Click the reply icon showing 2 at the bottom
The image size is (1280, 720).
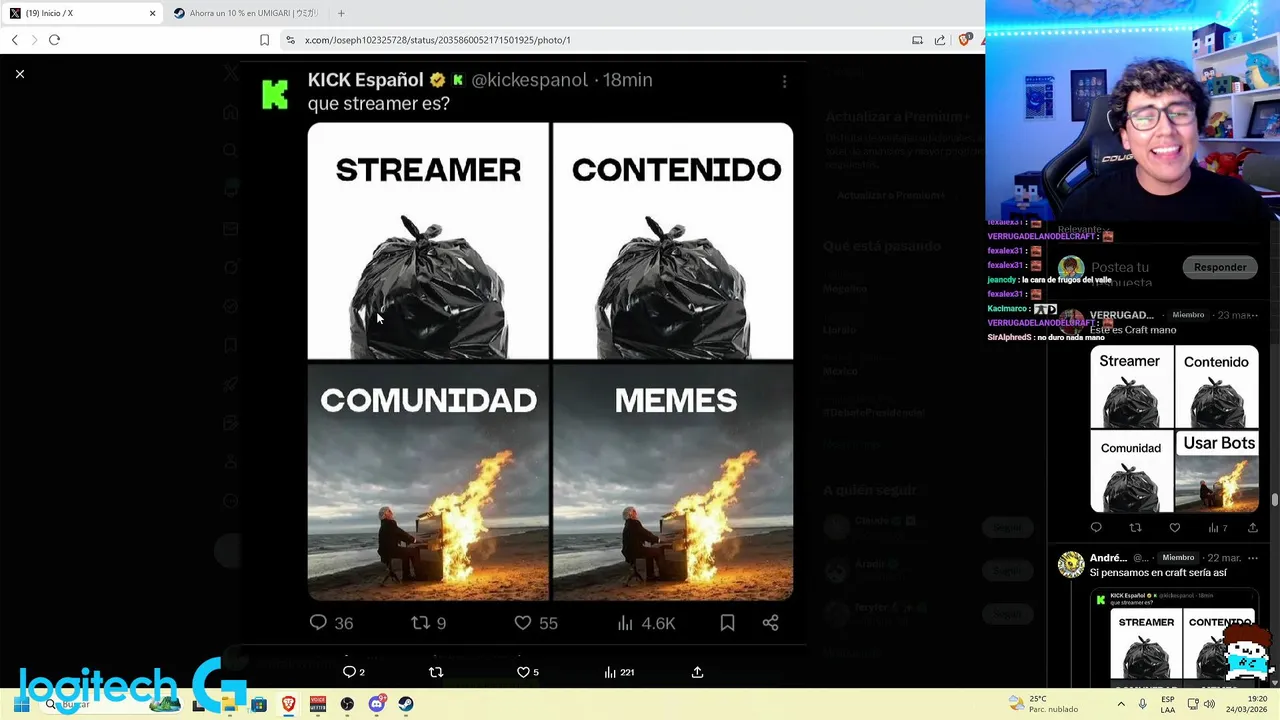point(354,672)
